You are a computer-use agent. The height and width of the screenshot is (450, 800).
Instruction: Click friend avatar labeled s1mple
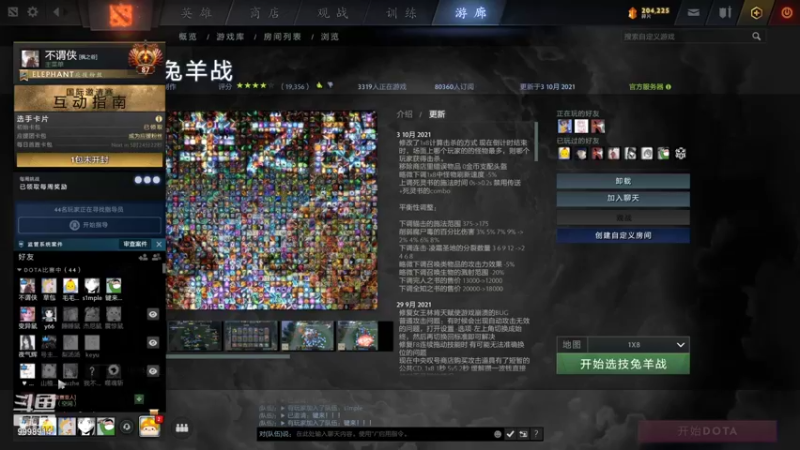(92, 286)
